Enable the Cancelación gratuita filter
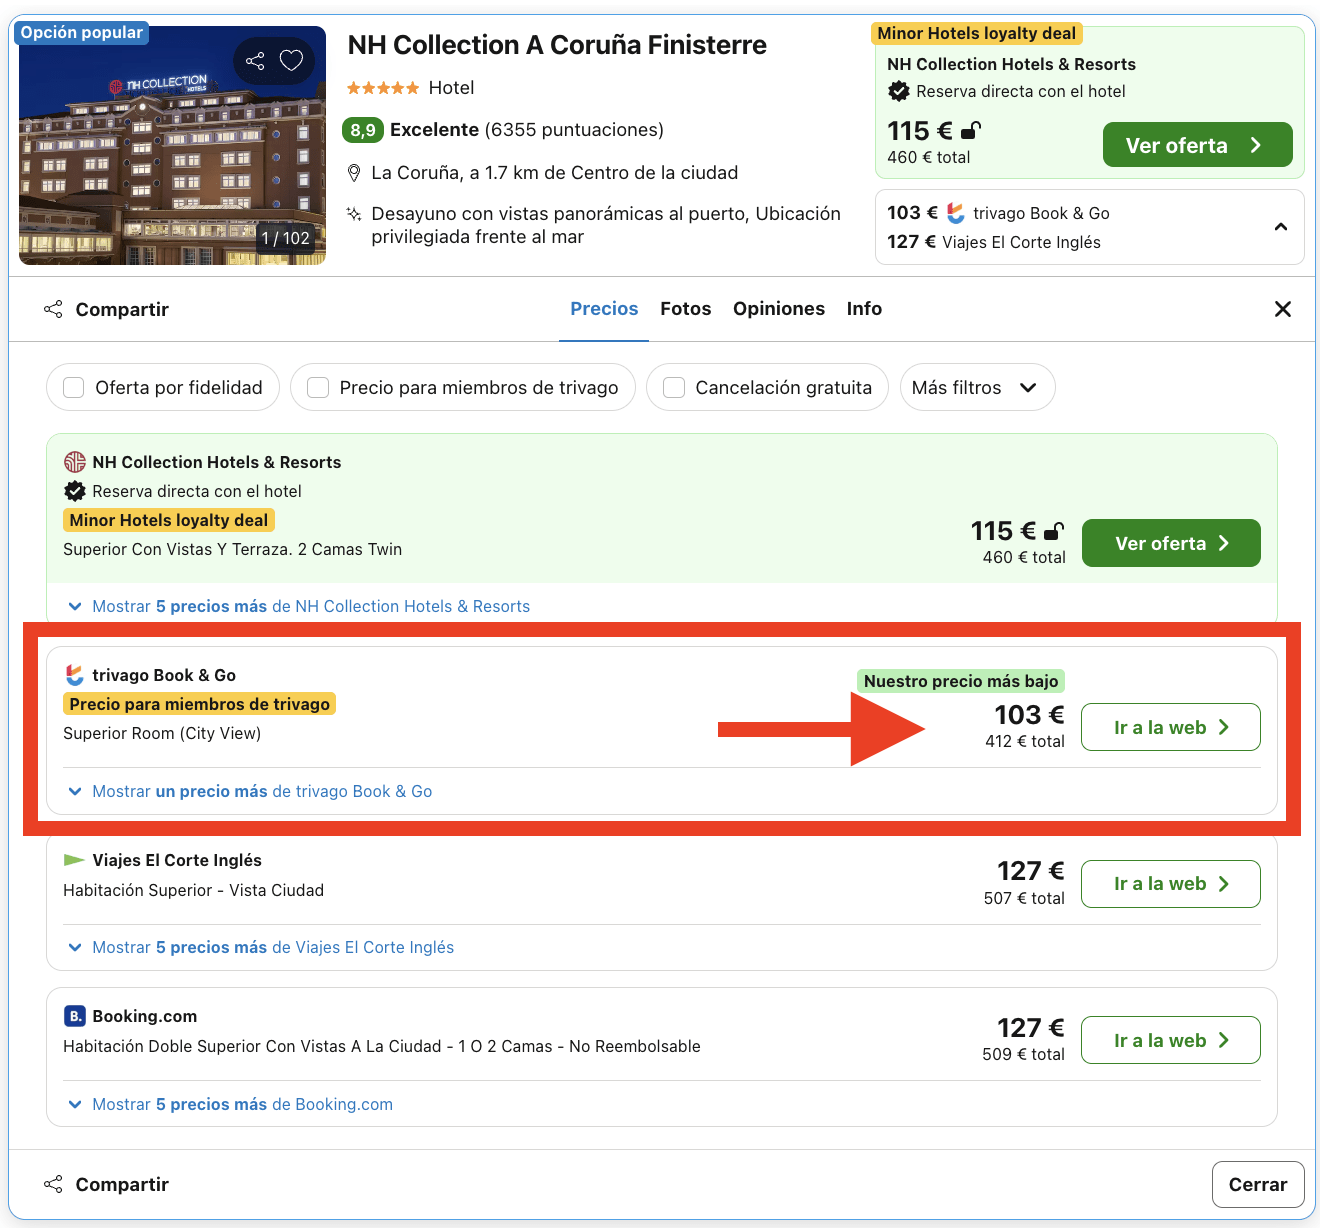Viewport: 1320px width, 1228px height. [x=673, y=387]
